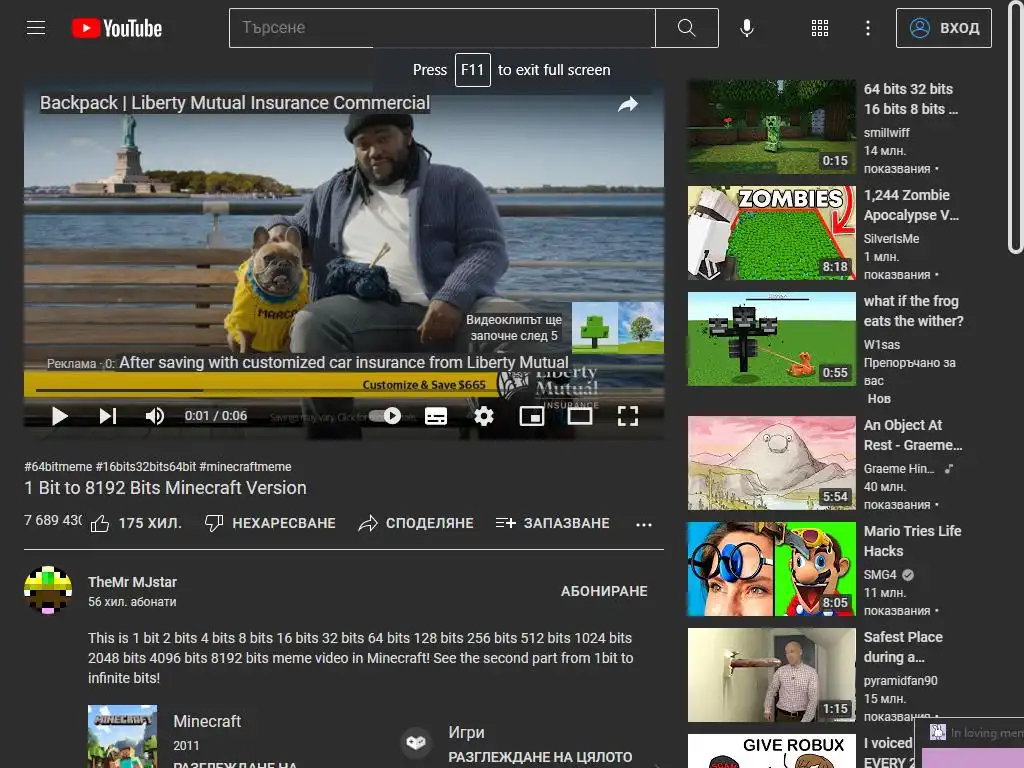The height and width of the screenshot is (768, 1024).
Task: Visit the Graeme Hin… channel
Action: [899, 468]
